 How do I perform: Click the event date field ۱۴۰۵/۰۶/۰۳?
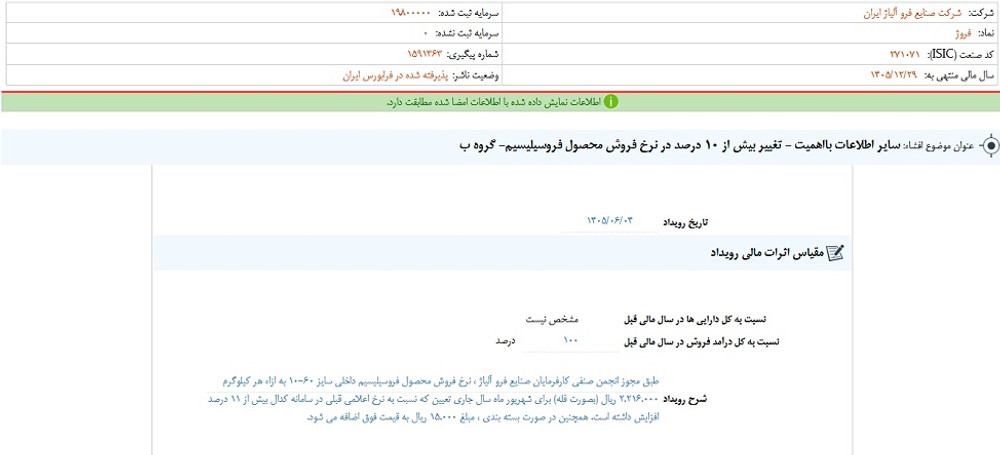[x=609, y=221]
